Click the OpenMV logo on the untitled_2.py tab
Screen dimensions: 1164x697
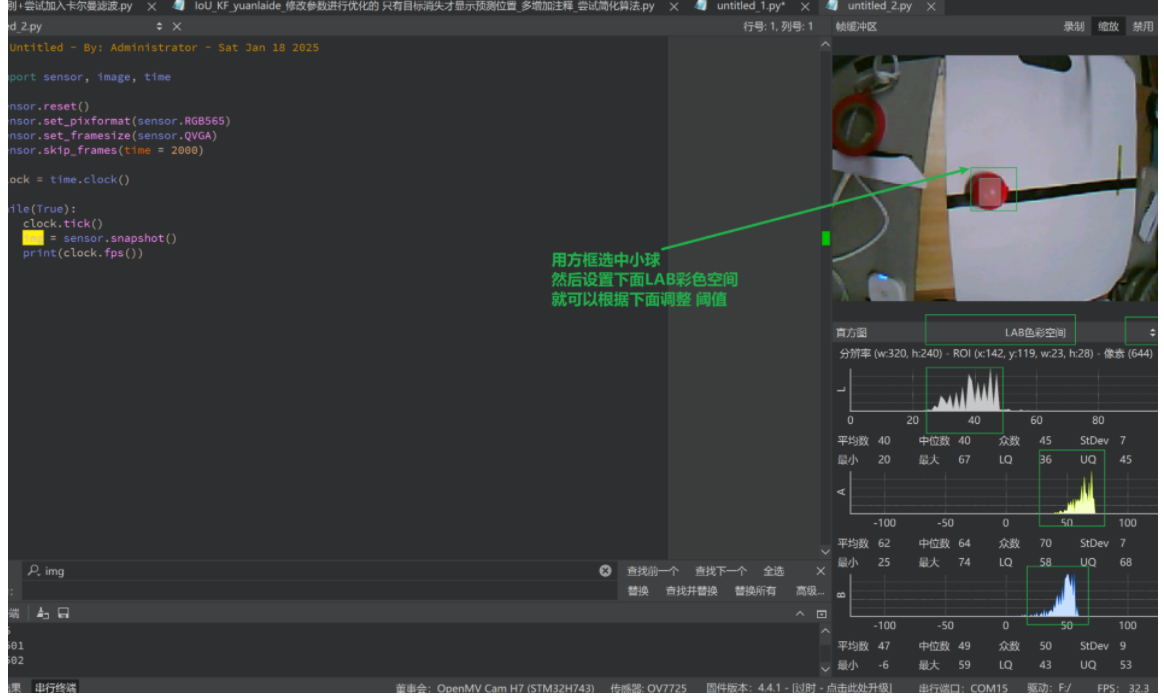click(x=832, y=5)
